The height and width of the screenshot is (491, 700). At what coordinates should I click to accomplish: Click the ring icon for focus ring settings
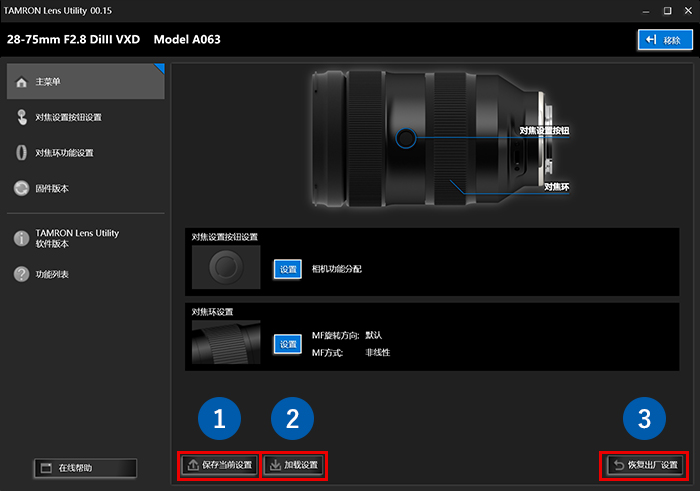(21, 153)
